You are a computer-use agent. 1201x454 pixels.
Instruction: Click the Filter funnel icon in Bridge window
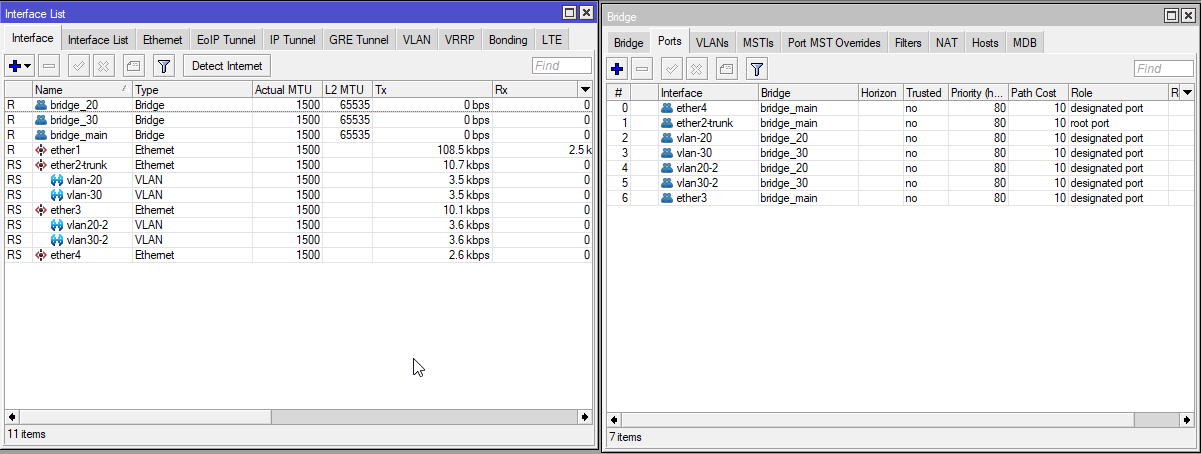tap(757, 68)
